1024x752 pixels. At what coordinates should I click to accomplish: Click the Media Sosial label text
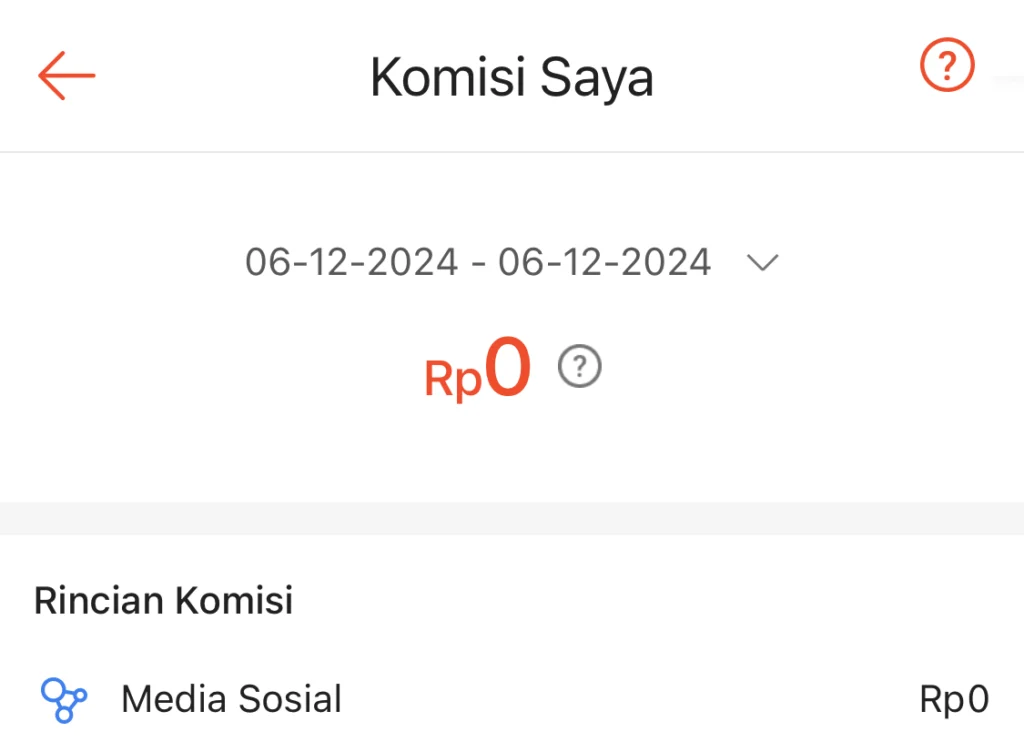[x=231, y=699]
